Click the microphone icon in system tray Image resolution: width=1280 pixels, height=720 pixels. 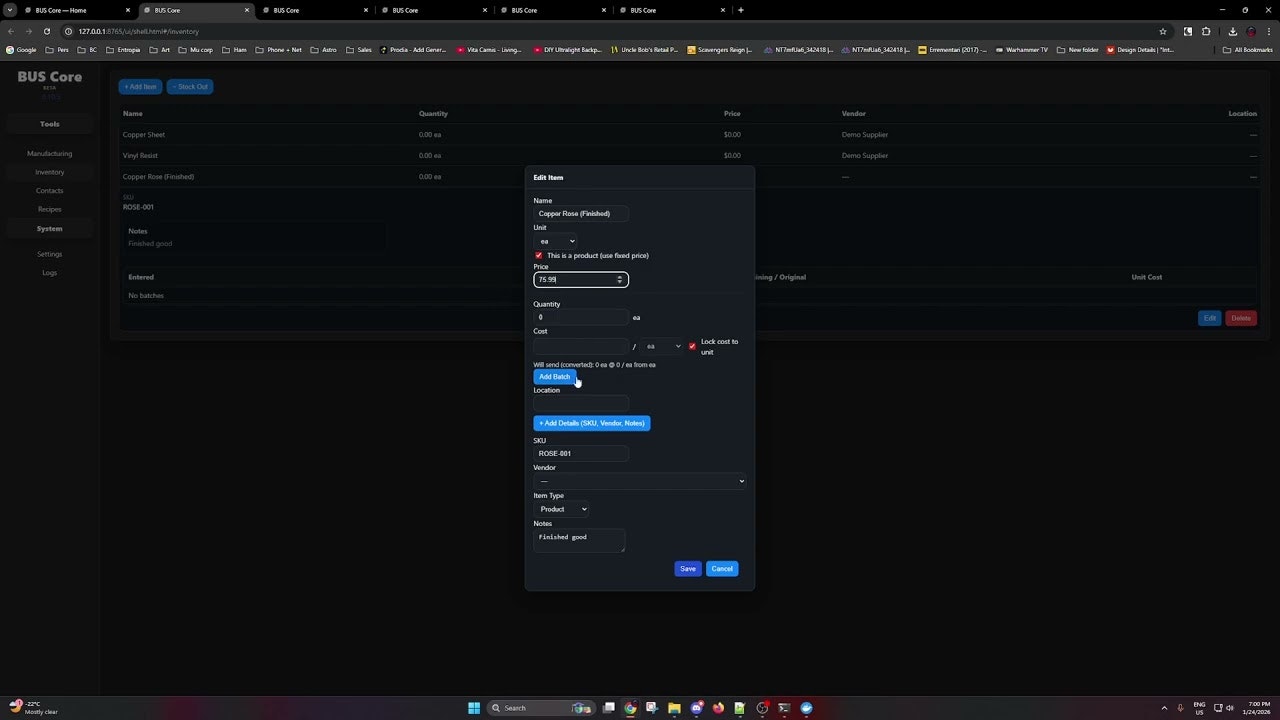pyautogui.click(x=1180, y=708)
